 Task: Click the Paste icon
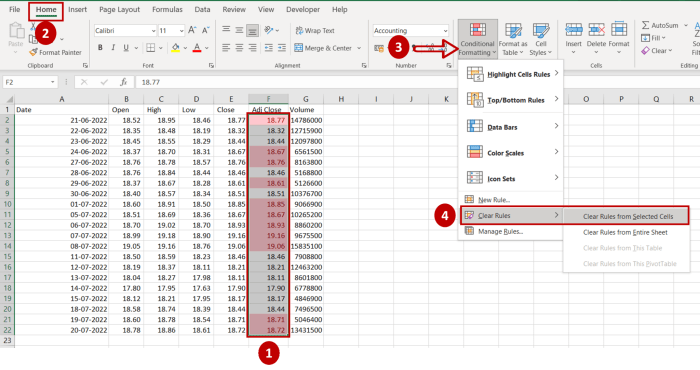[16, 31]
